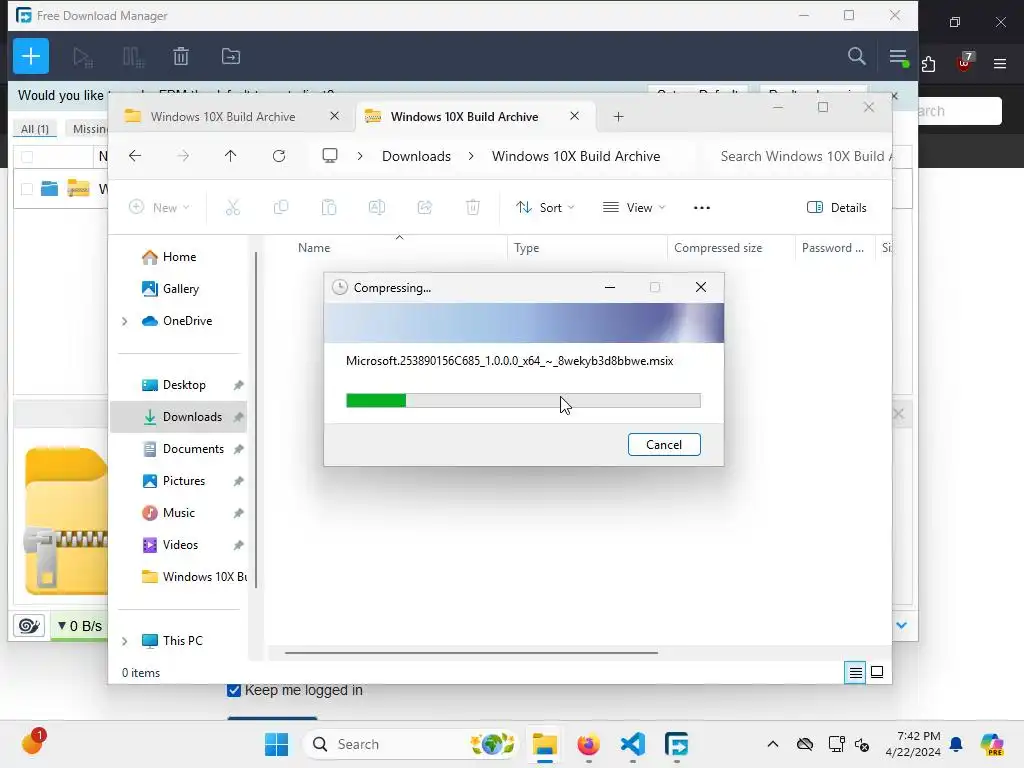The width and height of the screenshot is (1024, 768).
Task: Click the horizontal scrollbar in Explorer file list
Action: point(471,652)
